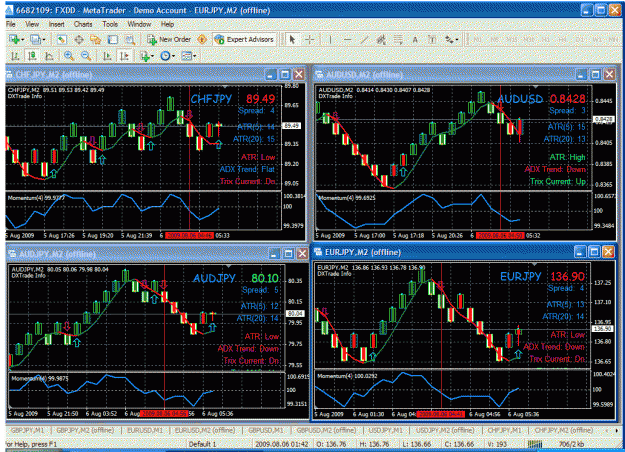Toggle the Data Window crosshair-target icon
Image resolution: width=625 pixels, height=452 pixels.
click(x=79, y=39)
